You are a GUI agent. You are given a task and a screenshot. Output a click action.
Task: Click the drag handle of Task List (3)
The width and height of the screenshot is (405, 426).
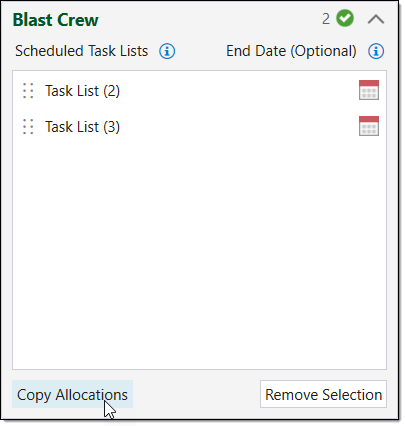(x=28, y=127)
